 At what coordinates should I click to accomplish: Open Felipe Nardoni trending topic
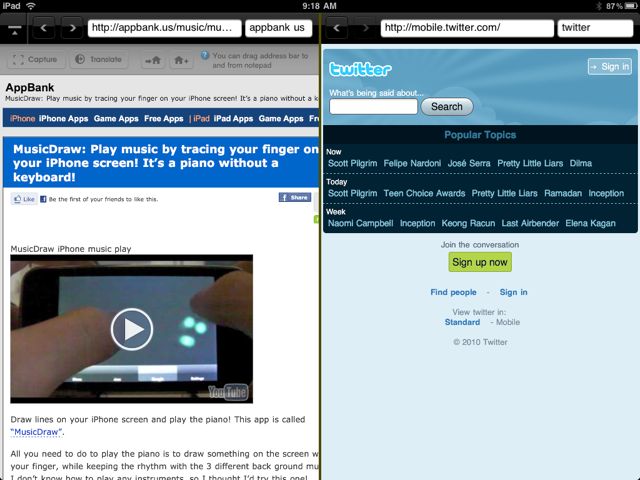pyautogui.click(x=412, y=163)
